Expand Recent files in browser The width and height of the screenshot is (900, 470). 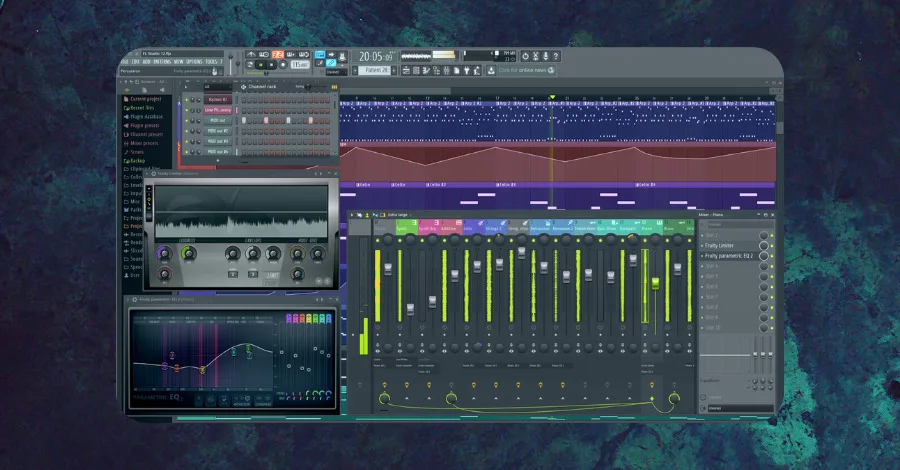(139, 108)
